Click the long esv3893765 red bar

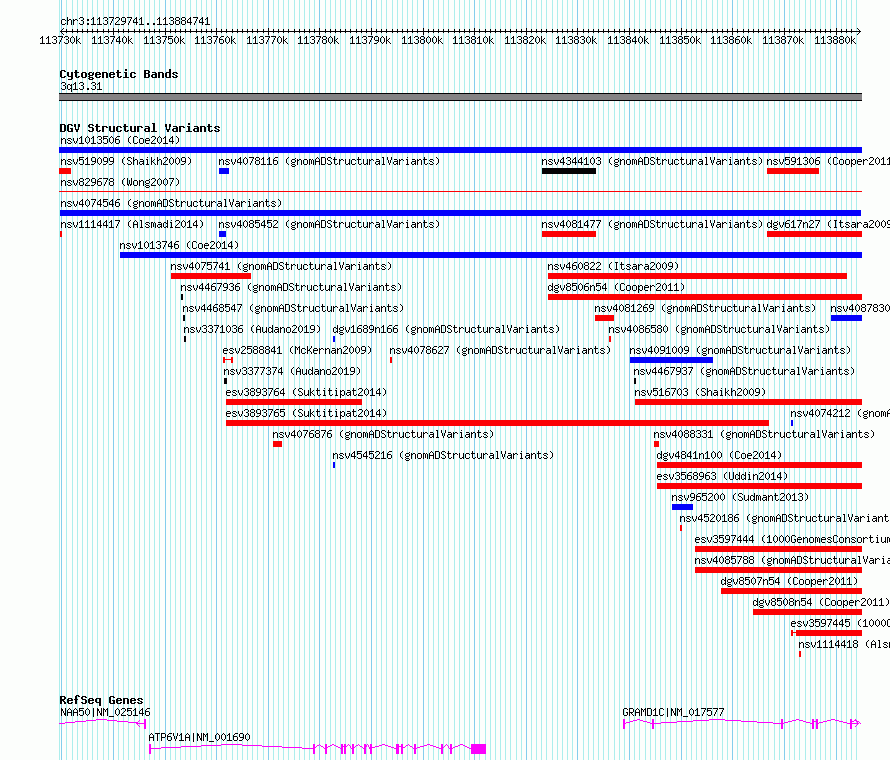(497, 423)
